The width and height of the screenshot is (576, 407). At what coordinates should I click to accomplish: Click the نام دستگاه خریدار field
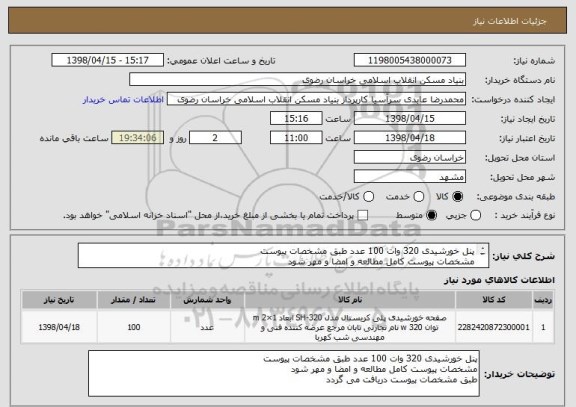click(298, 80)
